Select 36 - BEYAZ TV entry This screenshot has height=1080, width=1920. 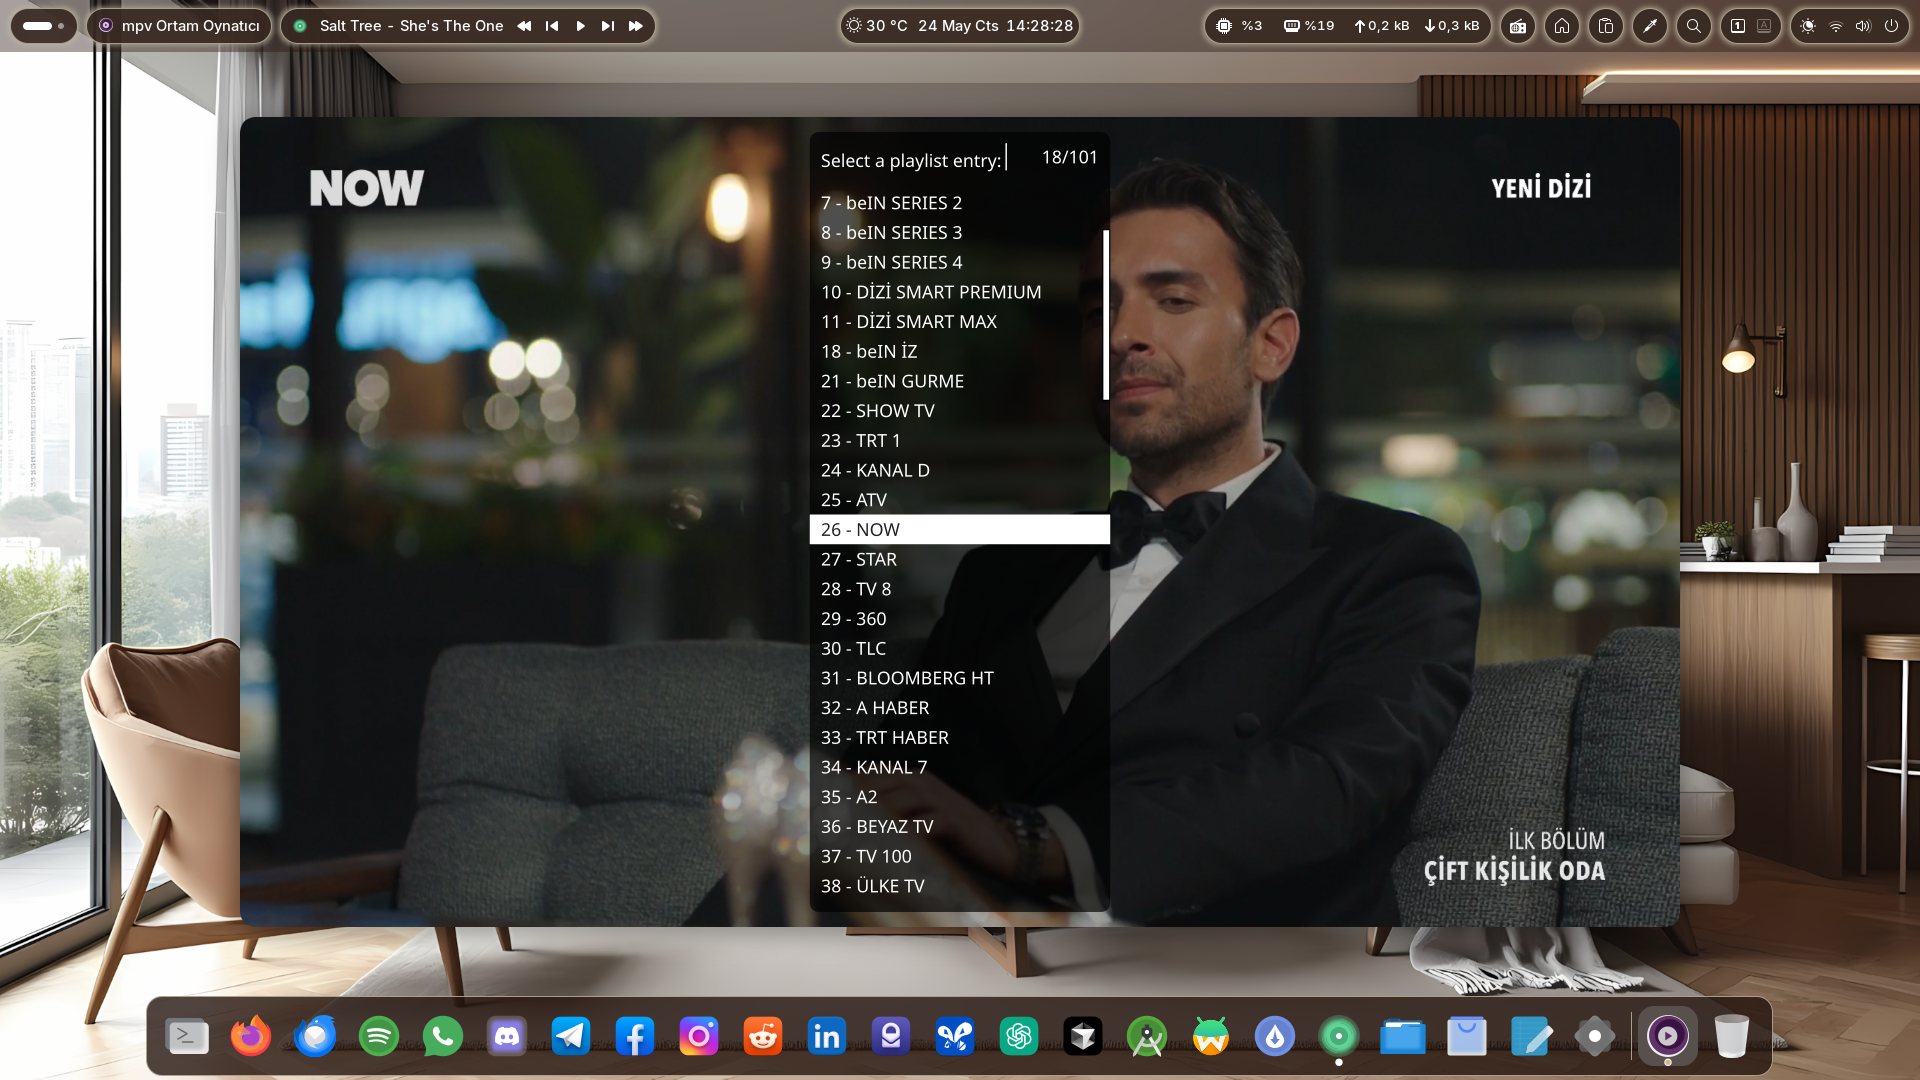(959, 827)
